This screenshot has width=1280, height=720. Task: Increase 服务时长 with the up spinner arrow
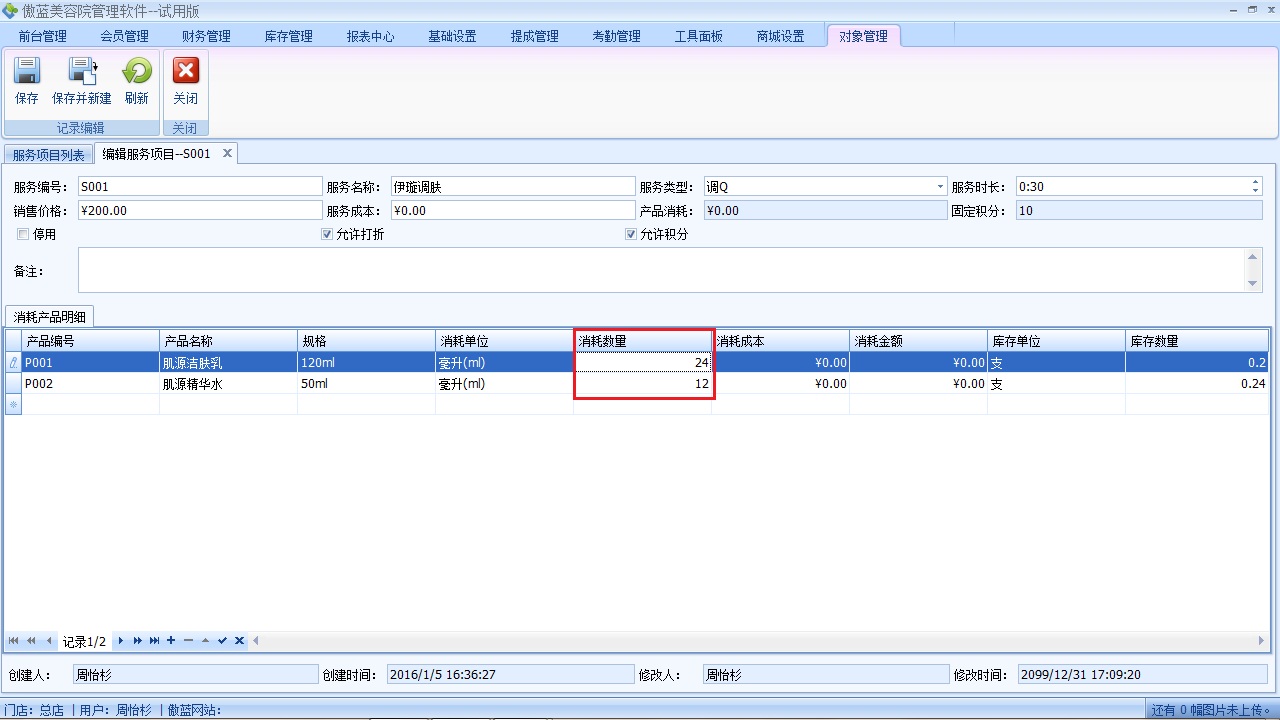point(1256,183)
